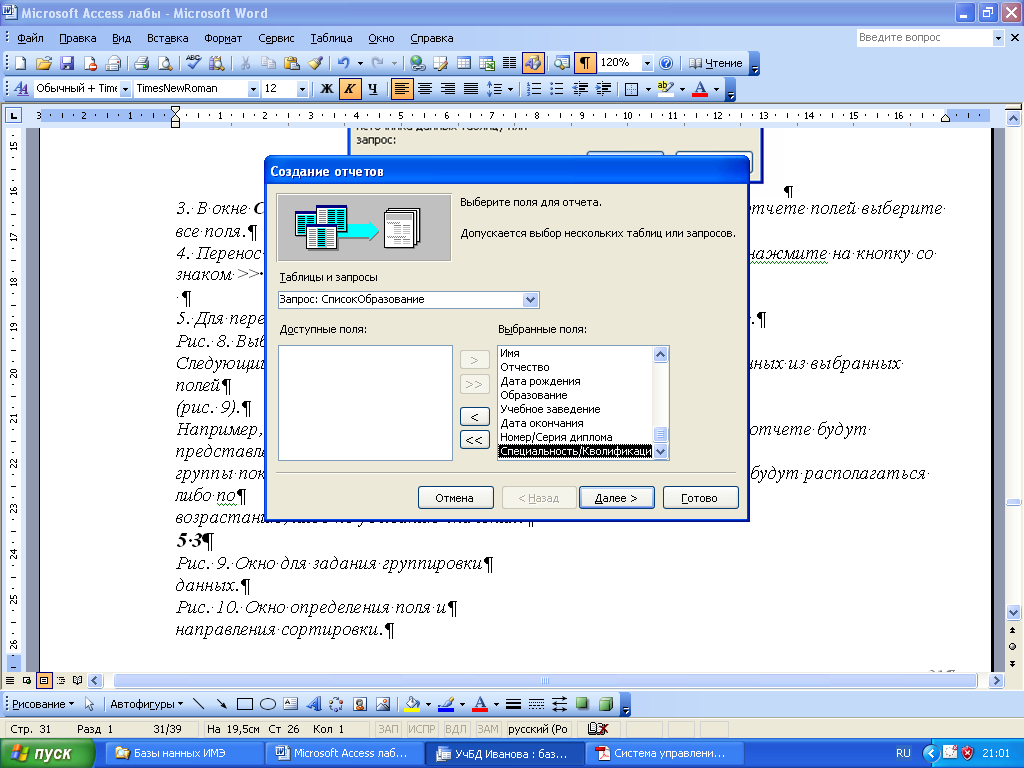Screen dimensions: 1024x768
Task: Click Далее > button in wizard
Action: (616, 498)
